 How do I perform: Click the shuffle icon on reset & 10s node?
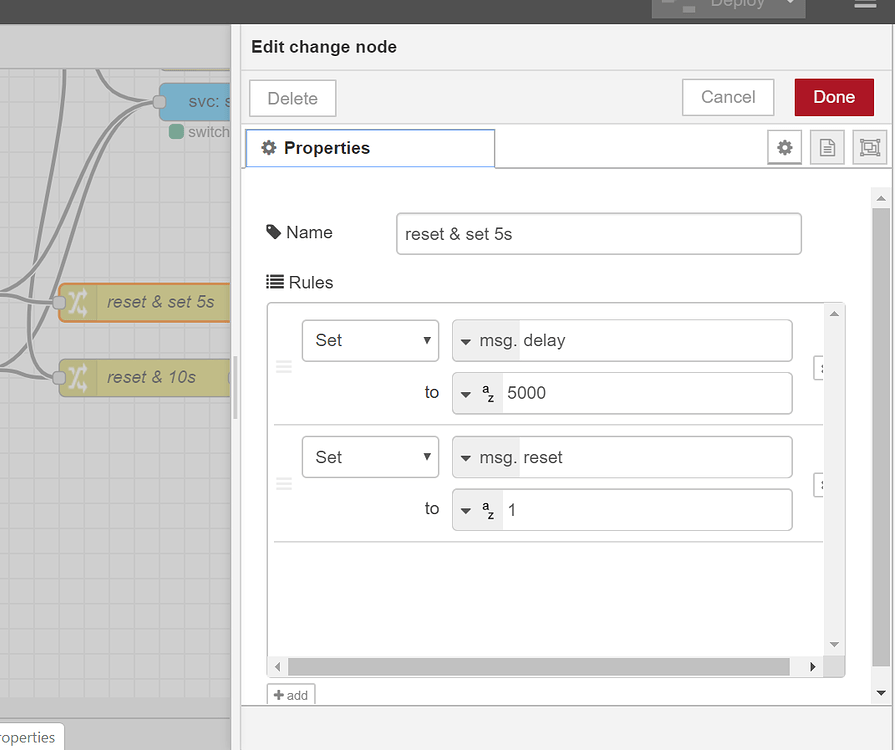tap(78, 377)
